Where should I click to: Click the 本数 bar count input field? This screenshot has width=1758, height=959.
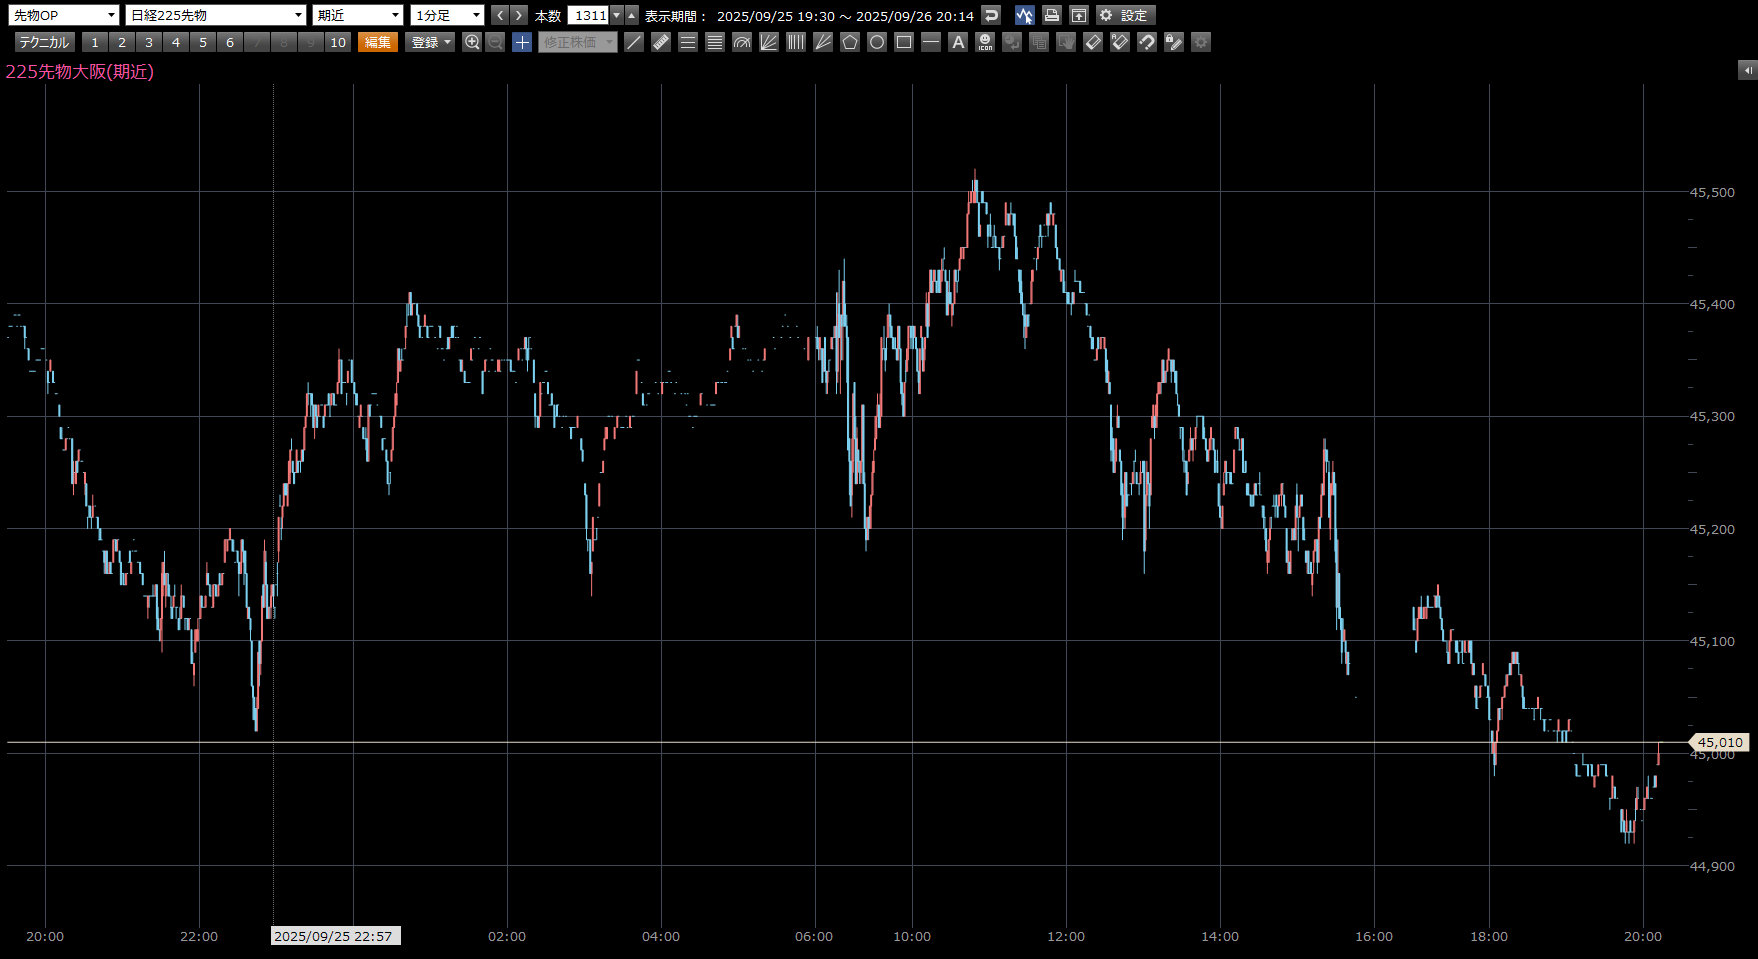pyautogui.click(x=589, y=15)
